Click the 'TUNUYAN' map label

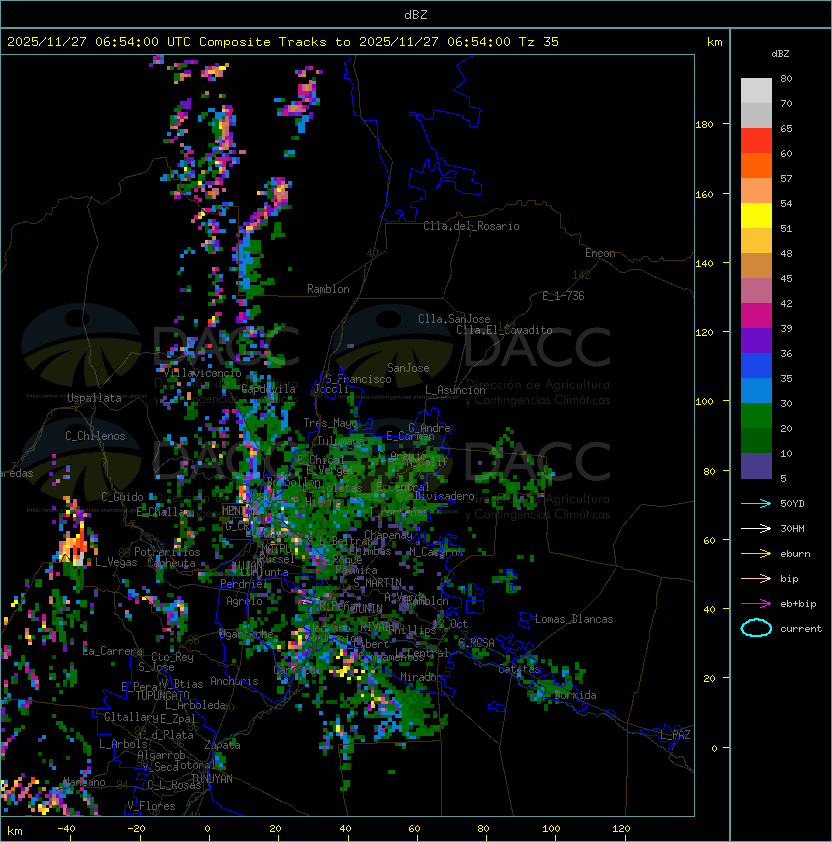click(212, 779)
